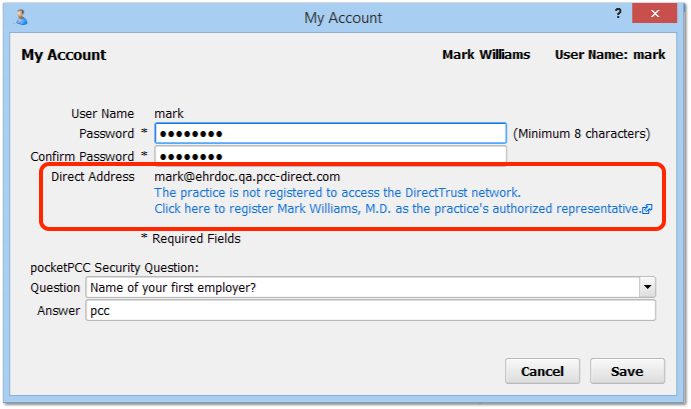Click 'practice is not registered' DirectTrust link

pos(338,193)
